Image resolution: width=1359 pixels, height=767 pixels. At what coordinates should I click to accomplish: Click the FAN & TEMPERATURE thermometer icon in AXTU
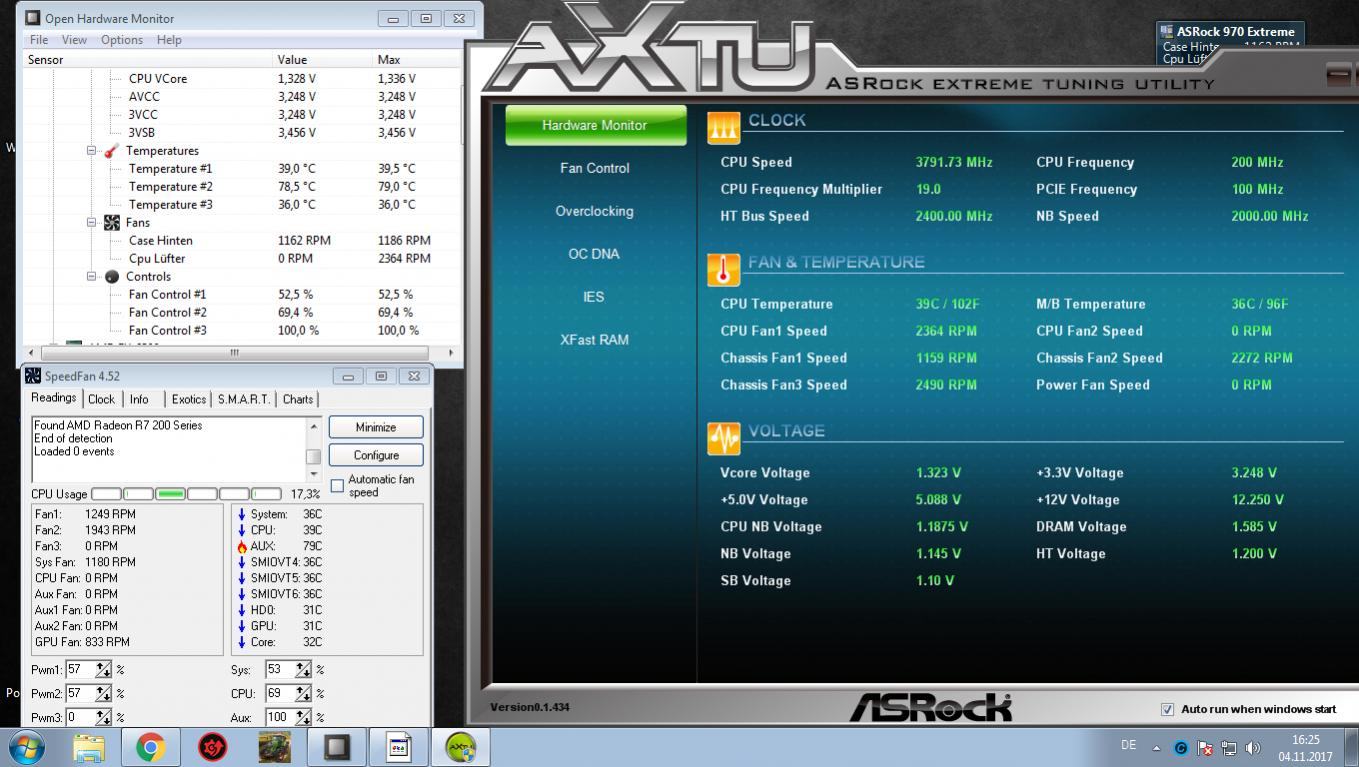point(724,270)
